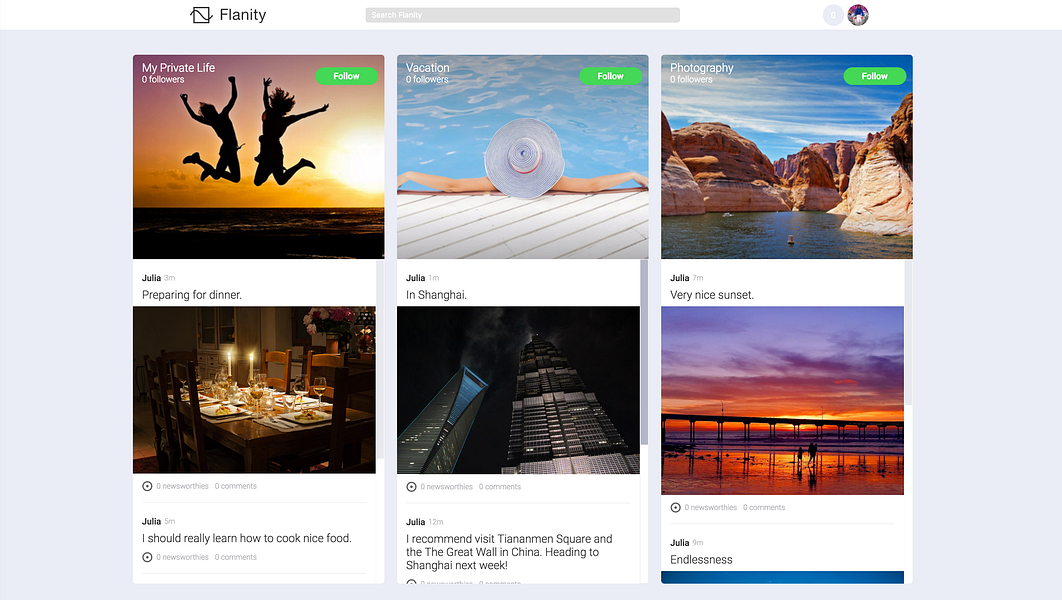This screenshot has width=1062, height=600.
Task: Open comments on the cooking post
Action: tap(236, 557)
